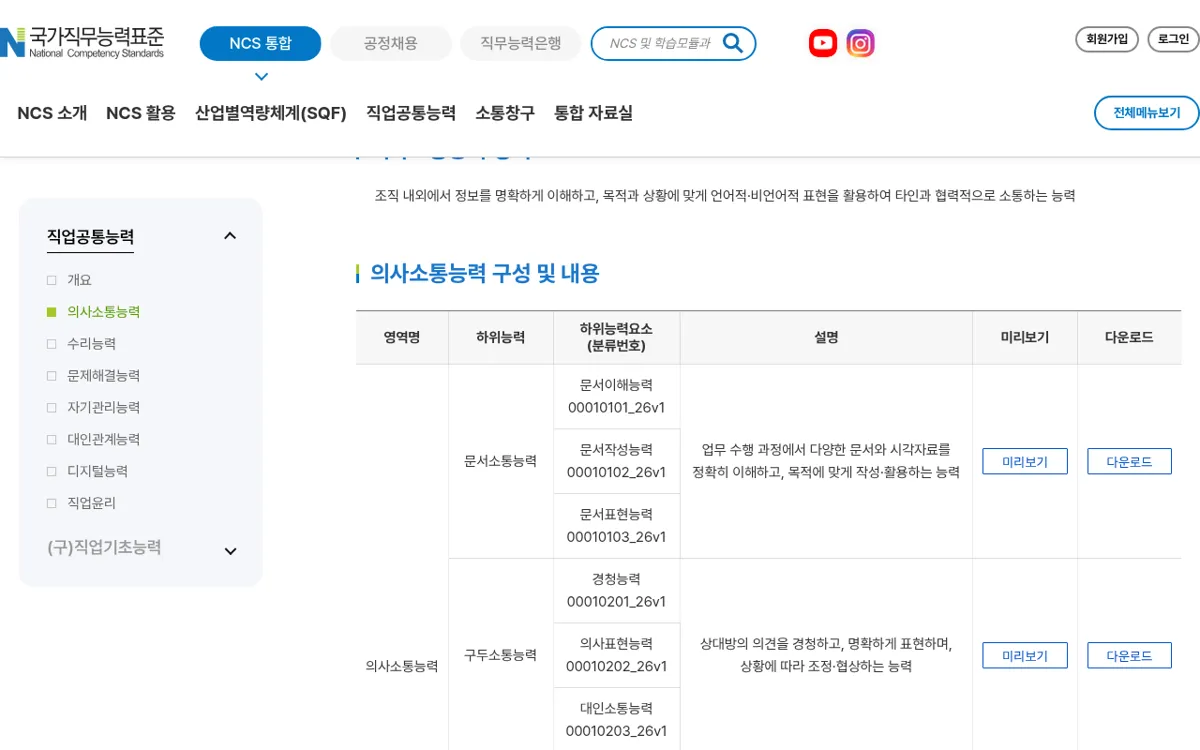The image size is (1200, 750).
Task: Select the 대인소통능력 00010203_26v1 cell
Action: pyautogui.click(x=617, y=719)
